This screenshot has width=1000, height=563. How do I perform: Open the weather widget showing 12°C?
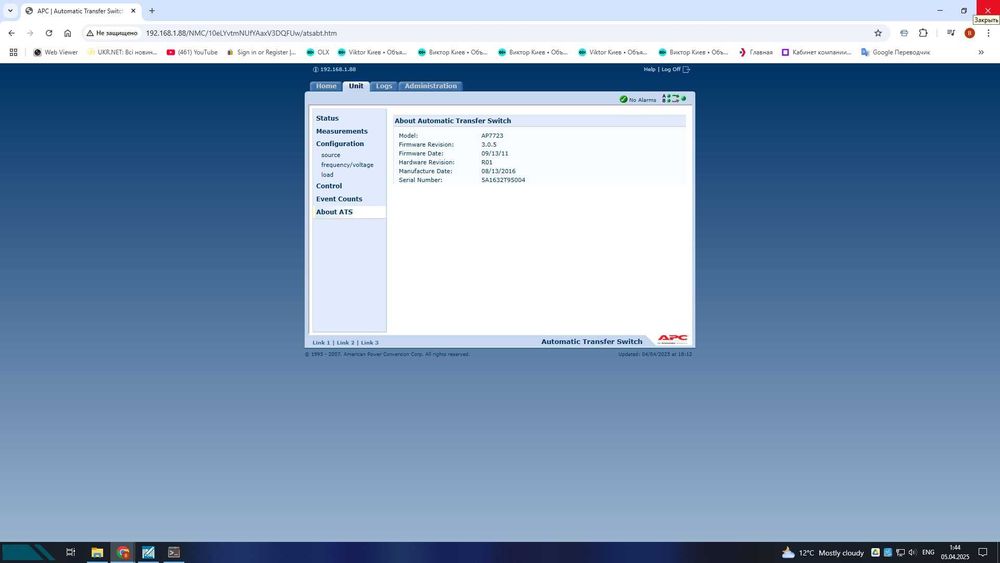point(823,553)
